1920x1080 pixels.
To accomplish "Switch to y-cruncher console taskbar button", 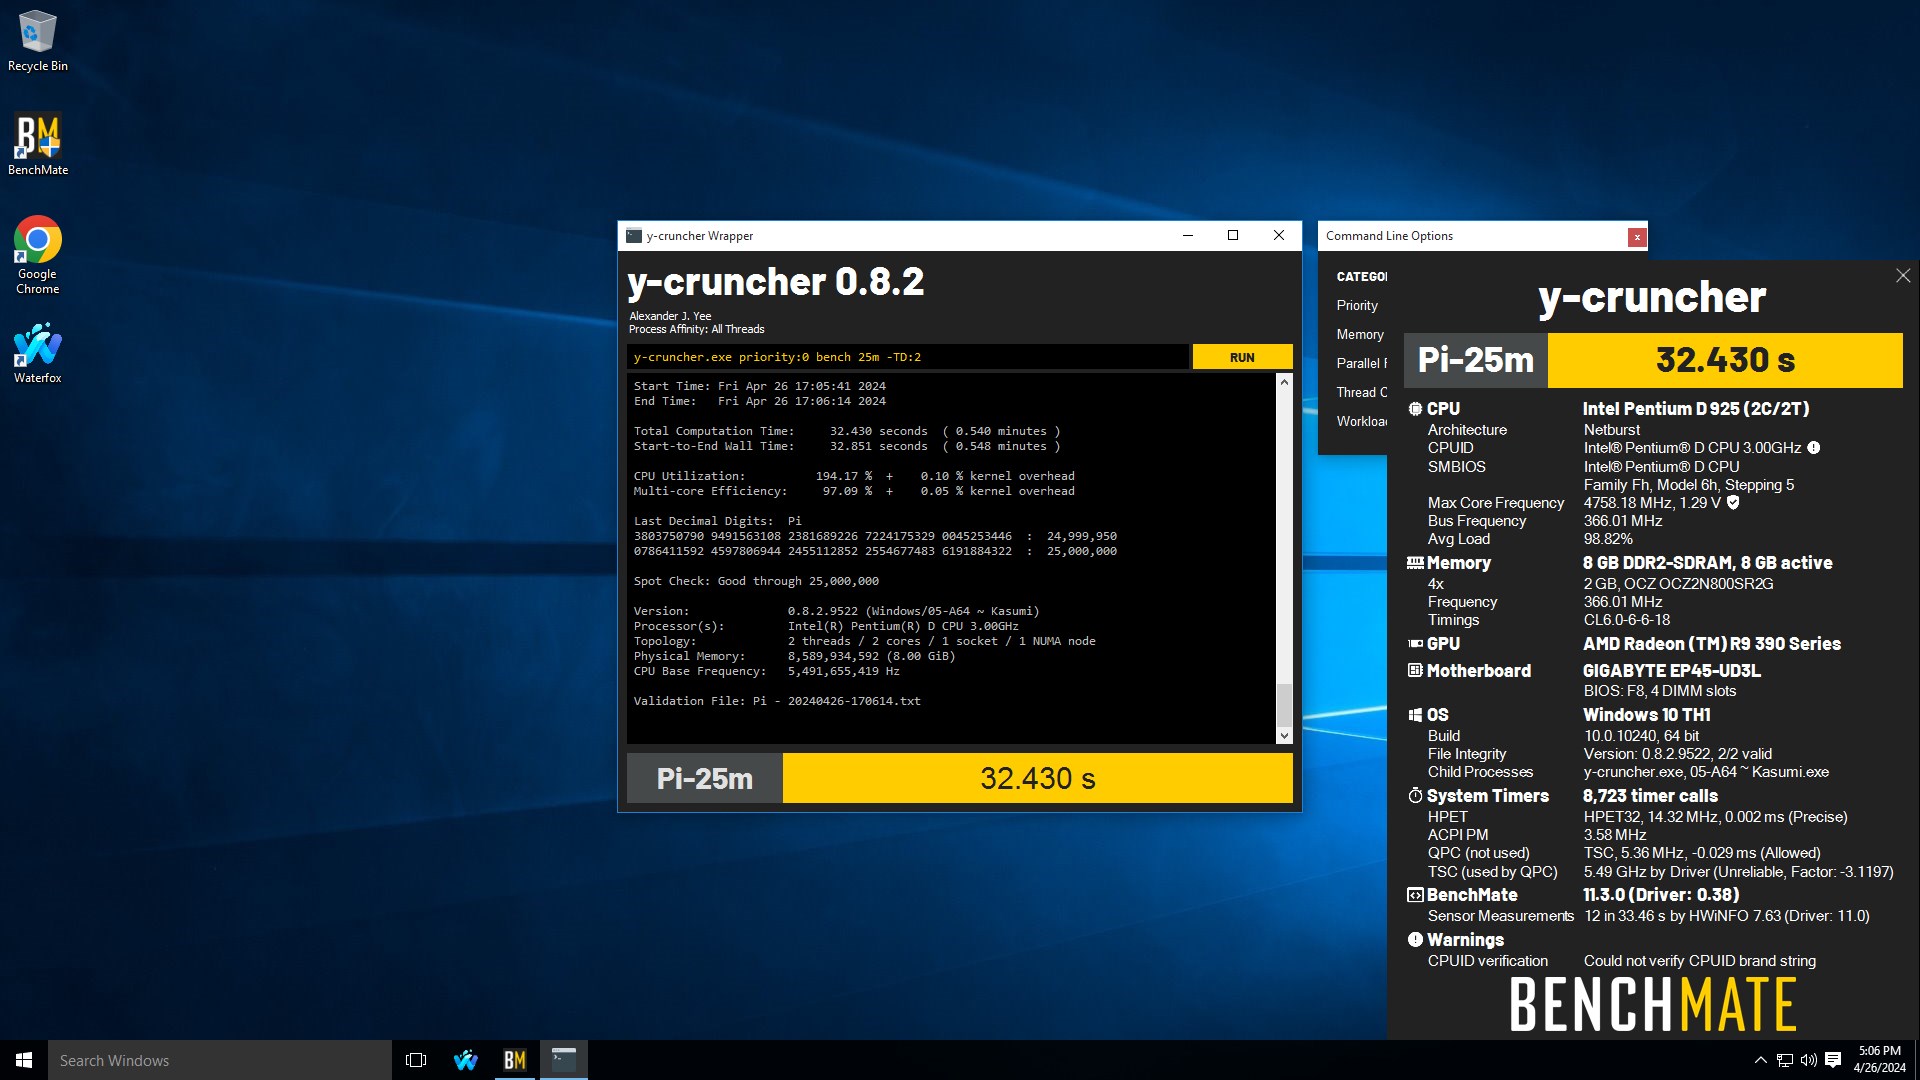I will [564, 1060].
